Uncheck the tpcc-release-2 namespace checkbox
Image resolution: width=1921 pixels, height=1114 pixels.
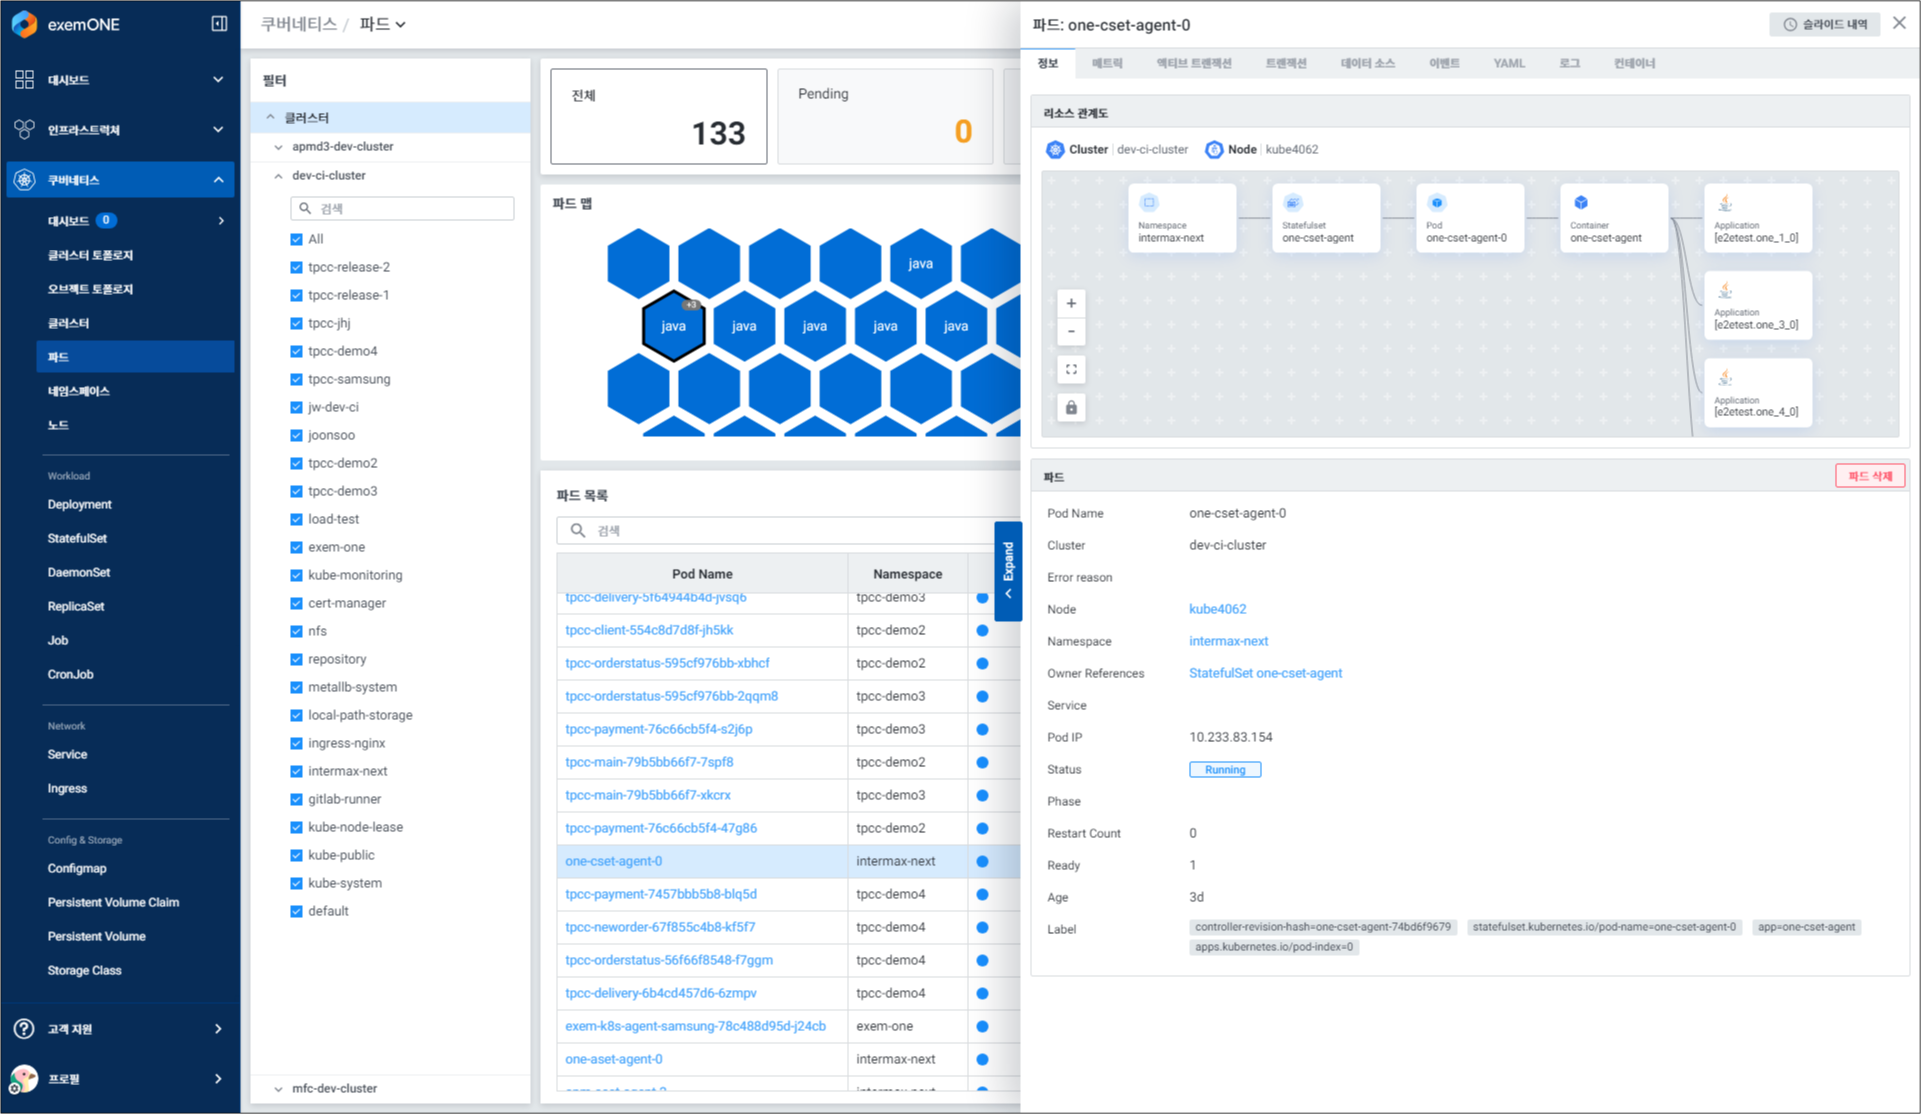tap(297, 267)
